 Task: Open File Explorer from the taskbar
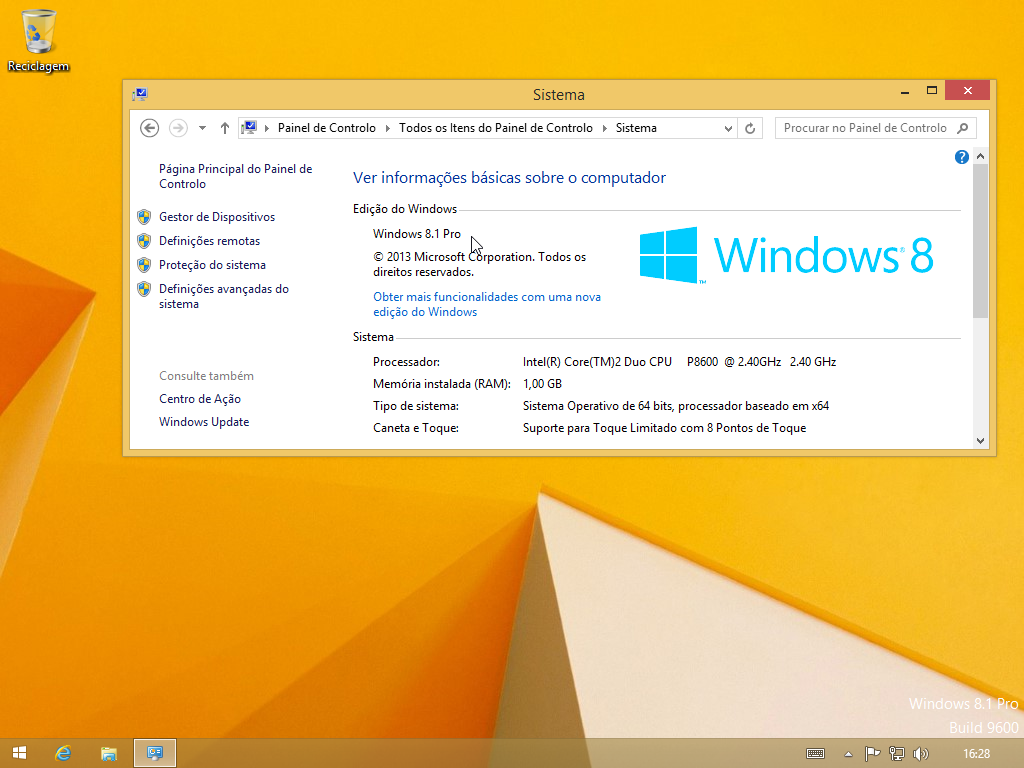pos(108,754)
